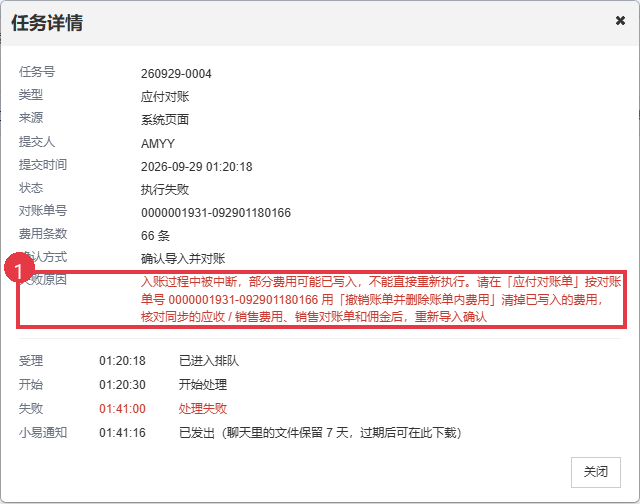Select statement number 0000001931-092901180166 in 对账单号 row
The width and height of the screenshot is (640, 504).
click(216, 213)
